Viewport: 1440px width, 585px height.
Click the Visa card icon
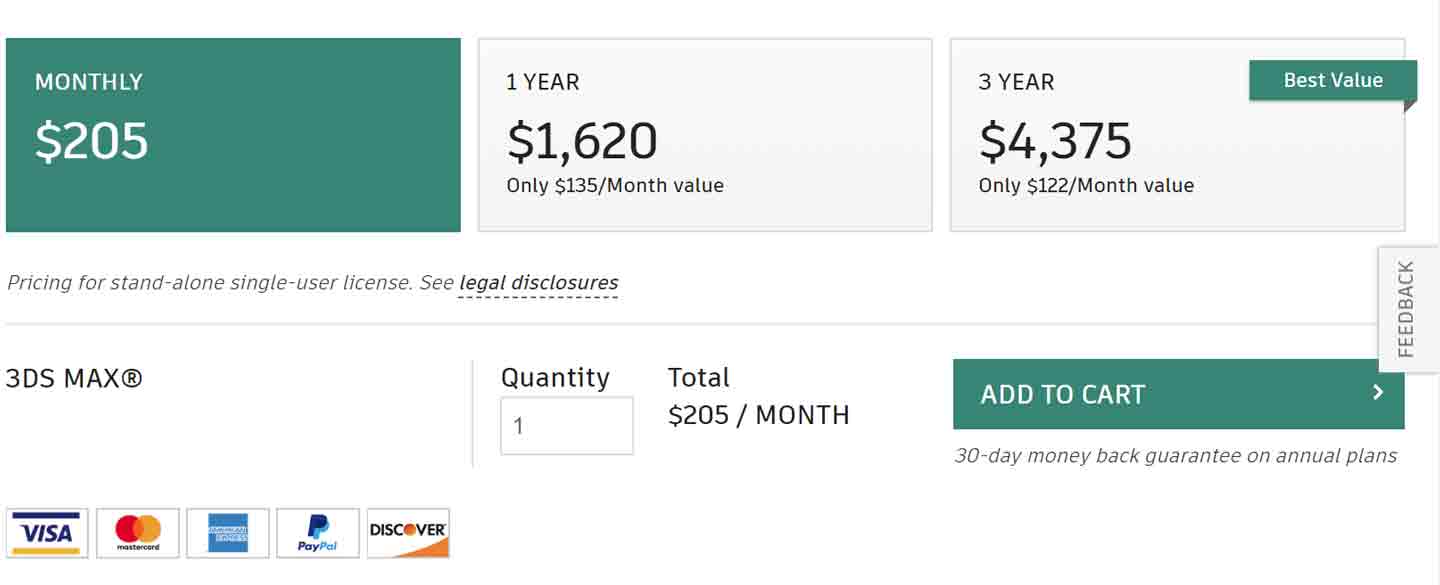click(48, 533)
